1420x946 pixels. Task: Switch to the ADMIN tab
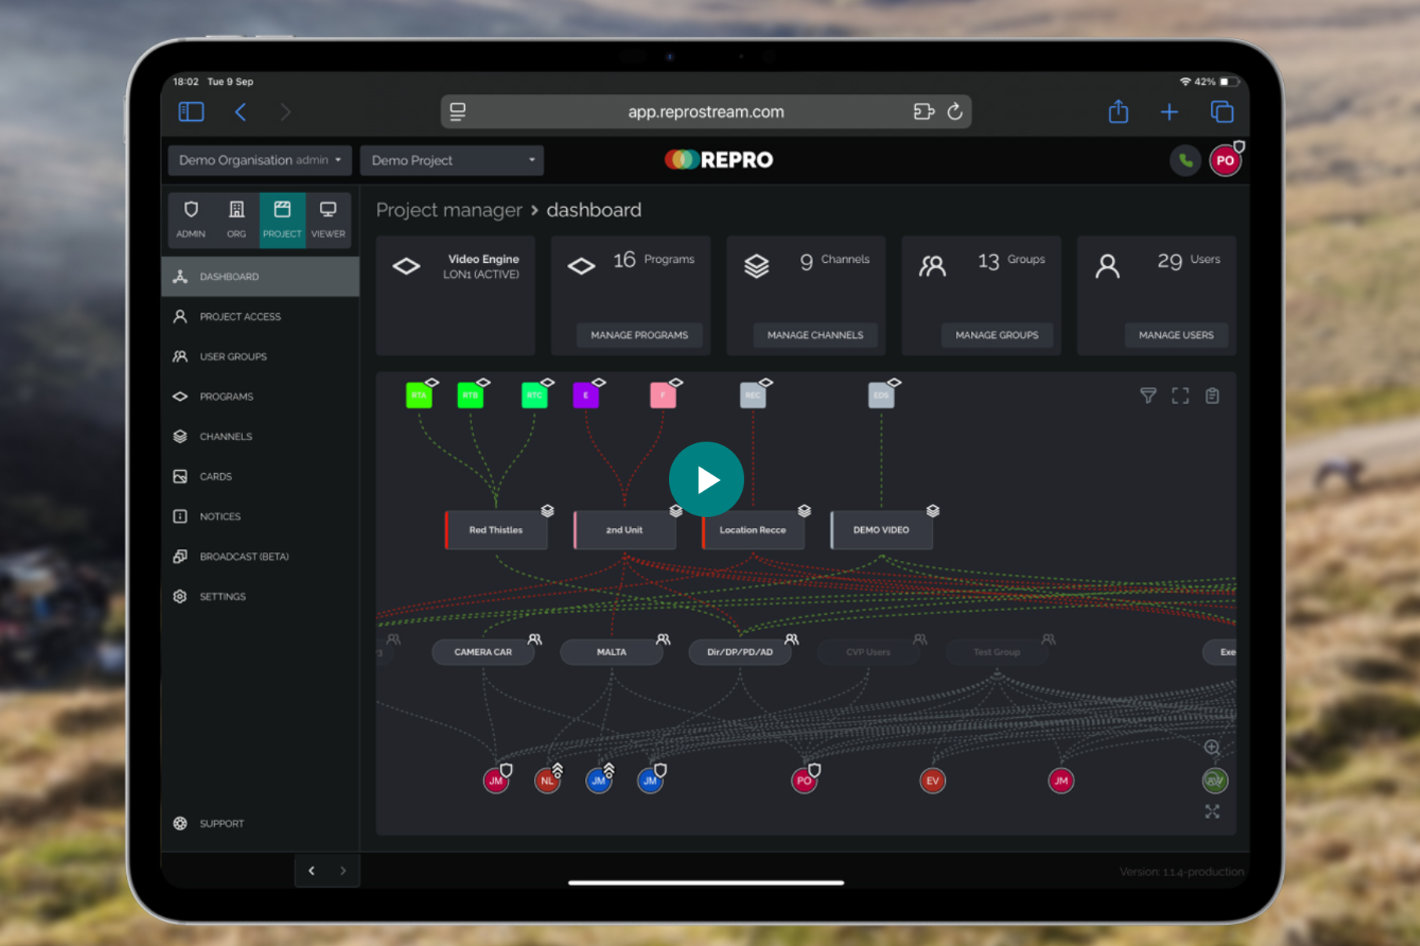pos(191,219)
